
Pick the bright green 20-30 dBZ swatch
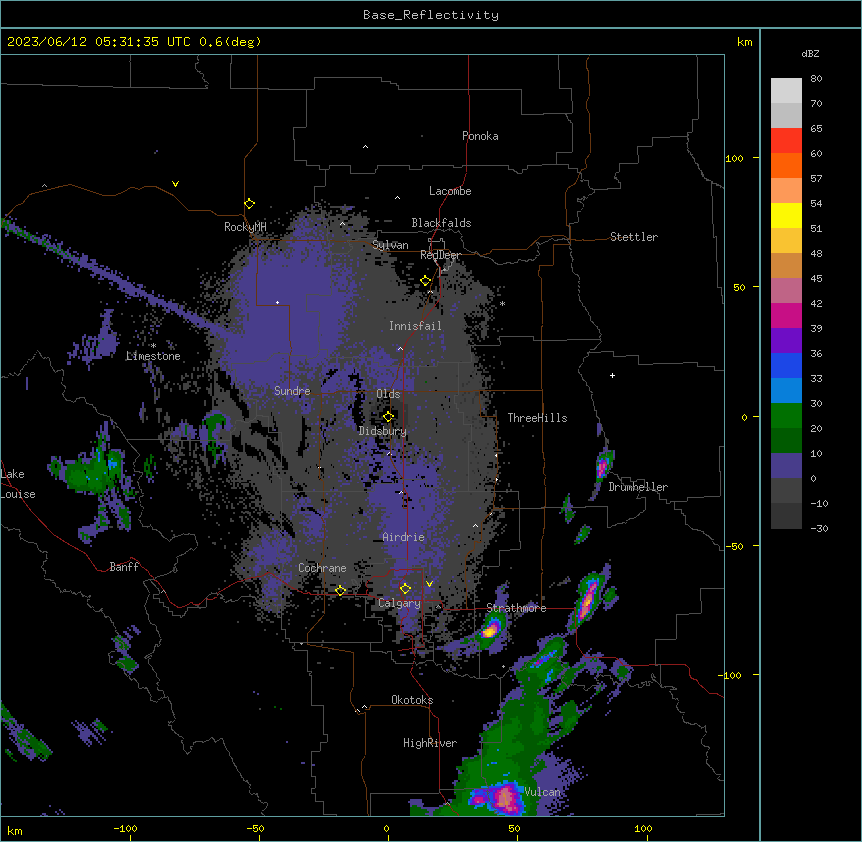click(x=786, y=416)
